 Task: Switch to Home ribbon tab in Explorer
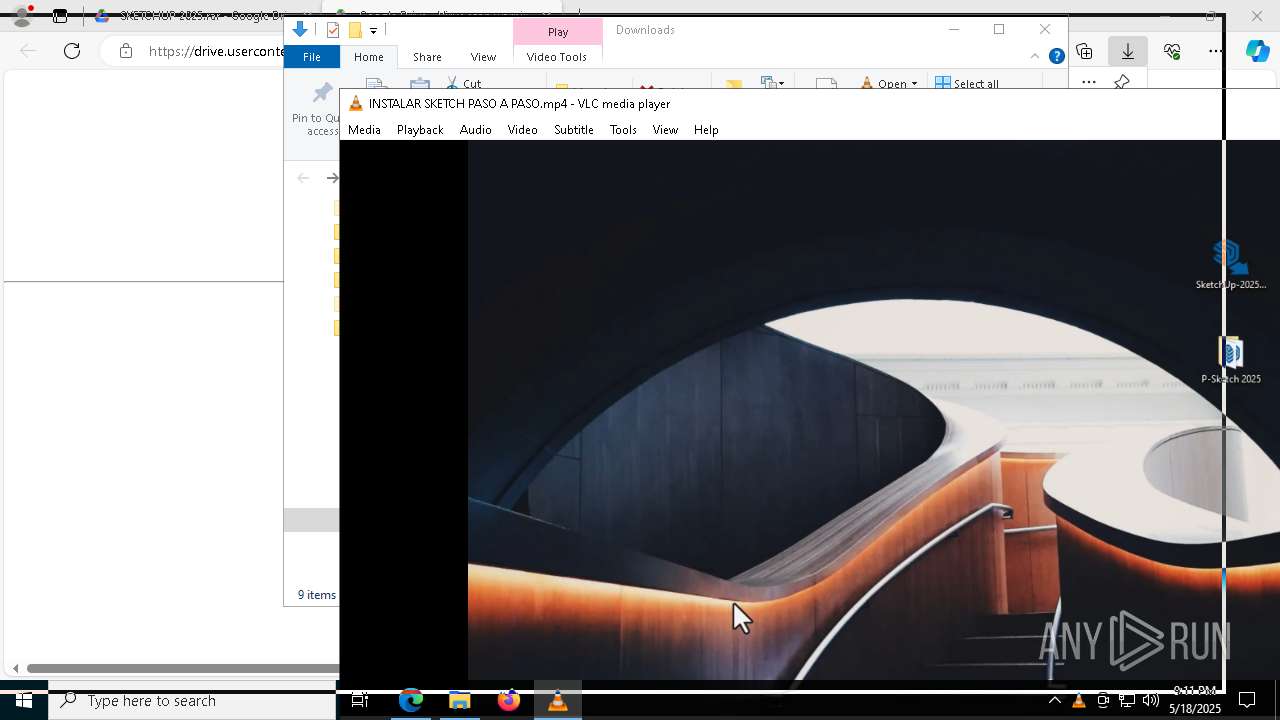pyautogui.click(x=368, y=57)
